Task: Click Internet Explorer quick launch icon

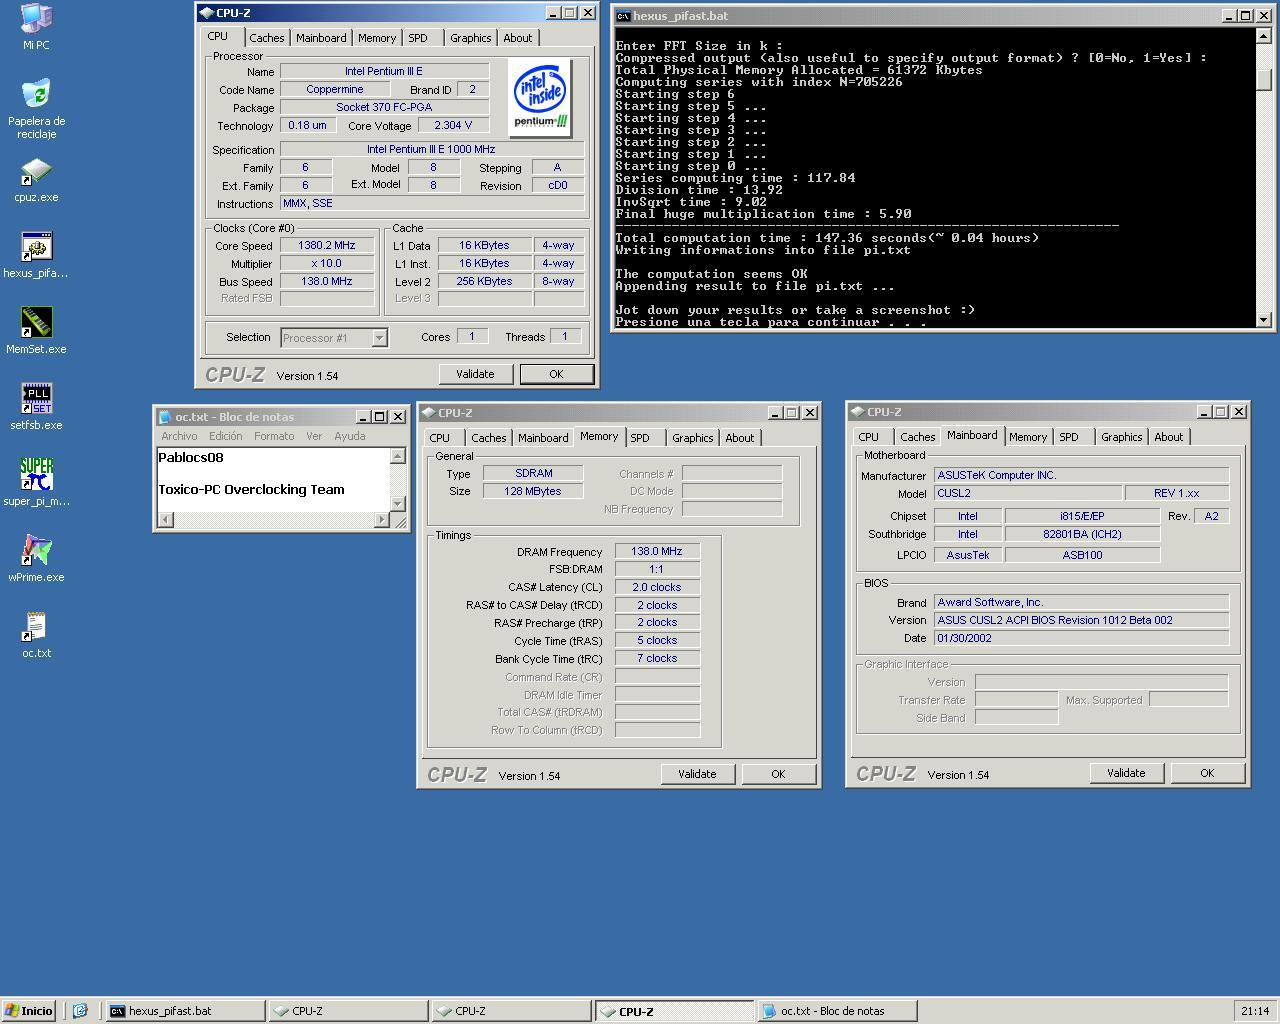Action: point(81,1011)
